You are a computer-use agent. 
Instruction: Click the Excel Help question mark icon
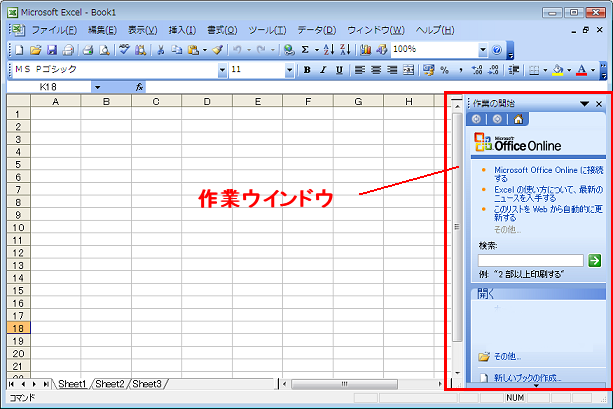pyautogui.click(x=496, y=50)
